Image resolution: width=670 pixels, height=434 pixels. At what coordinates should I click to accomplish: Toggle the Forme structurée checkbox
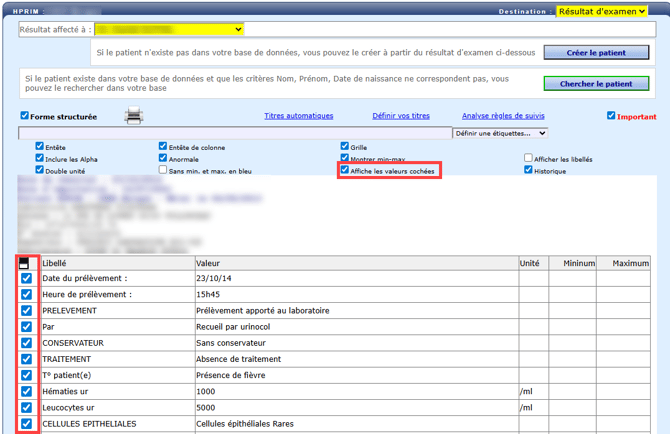(x=25, y=116)
